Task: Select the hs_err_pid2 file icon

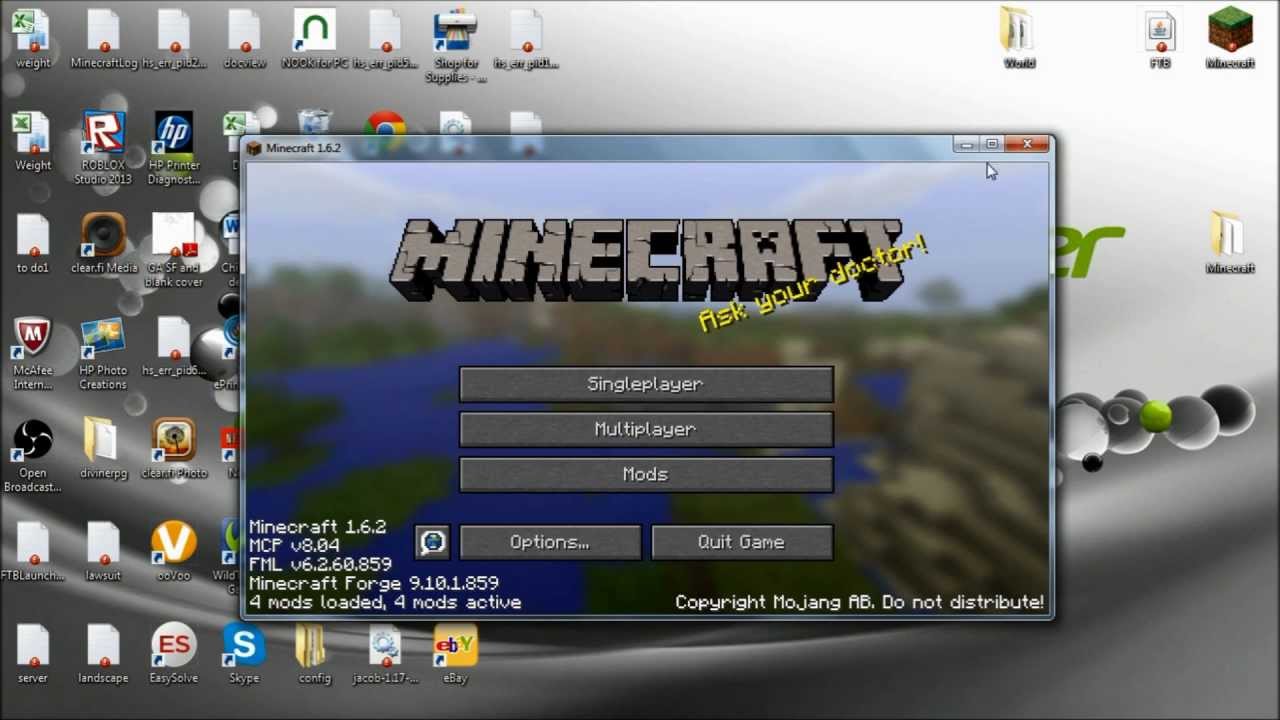Action: (x=174, y=40)
